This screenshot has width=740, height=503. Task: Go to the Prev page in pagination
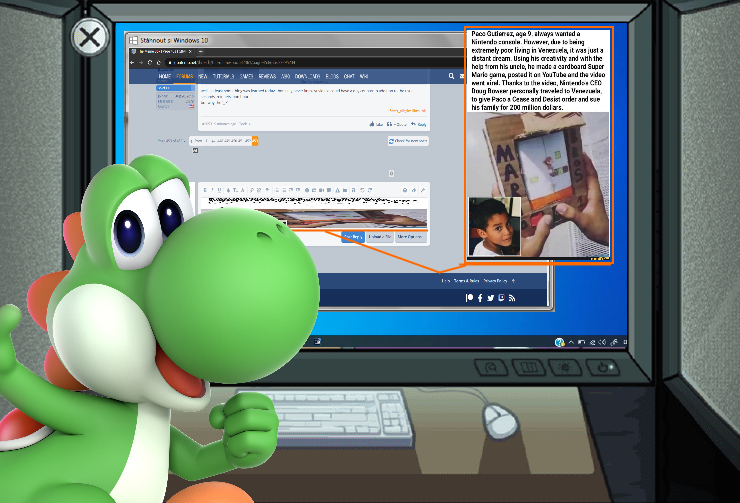pyautogui.click(x=197, y=141)
